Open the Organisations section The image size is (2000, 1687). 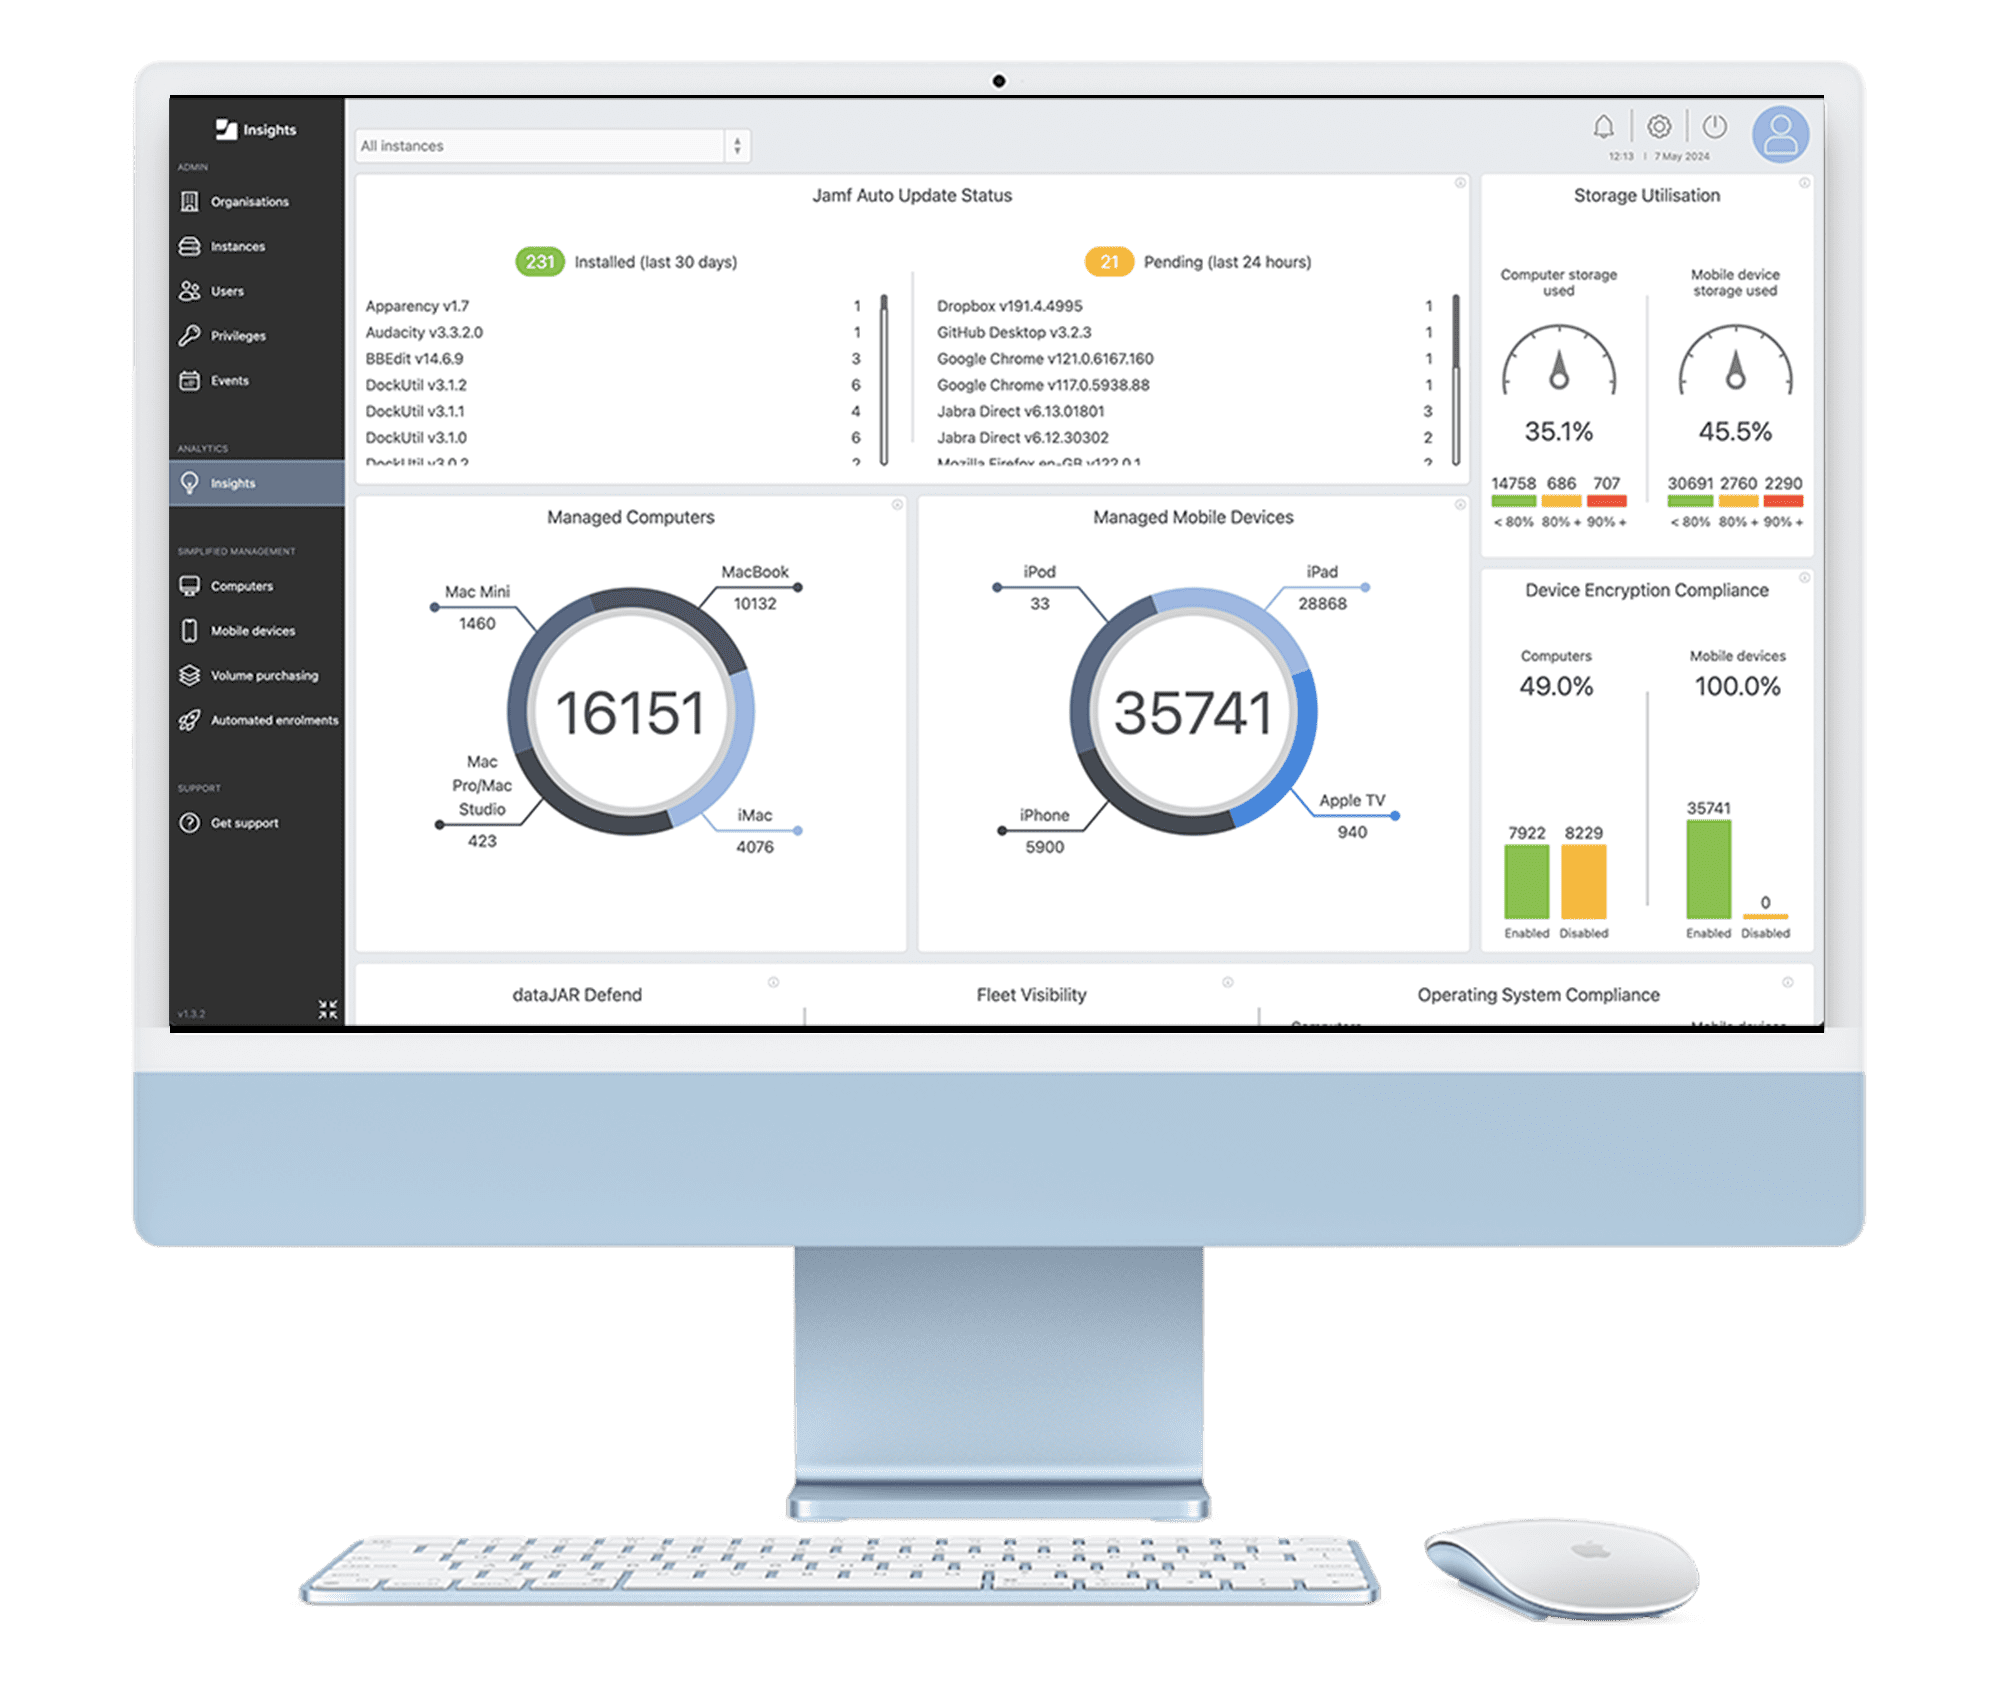tap(249, 199)
